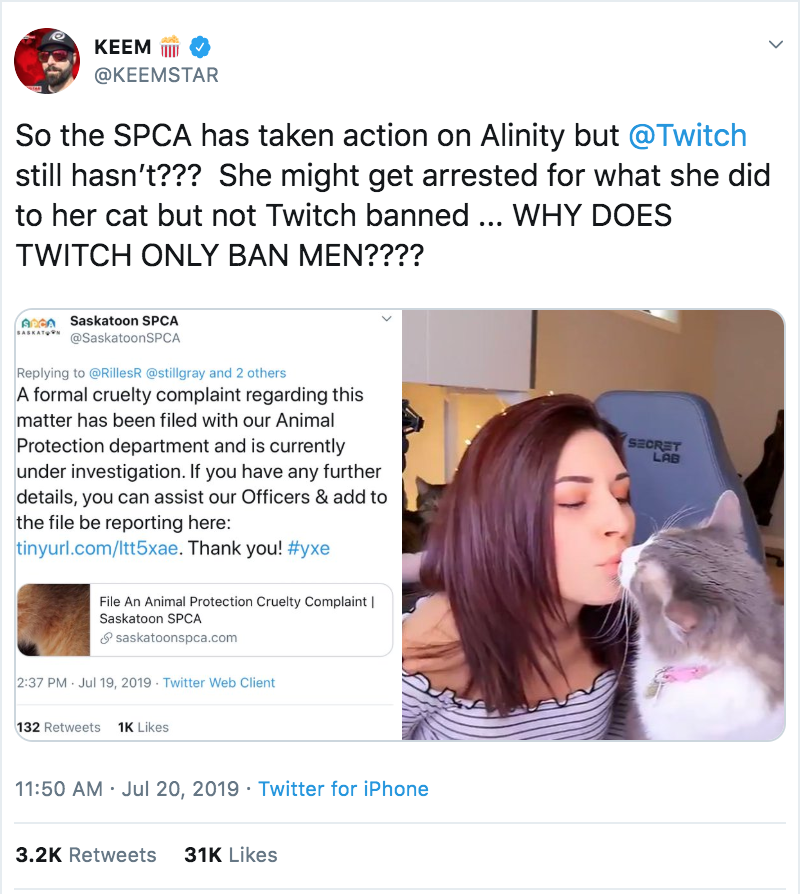Open KEEMSTAR's profile avatar
This screenshot has height=894, width=800.
point(47,61)
